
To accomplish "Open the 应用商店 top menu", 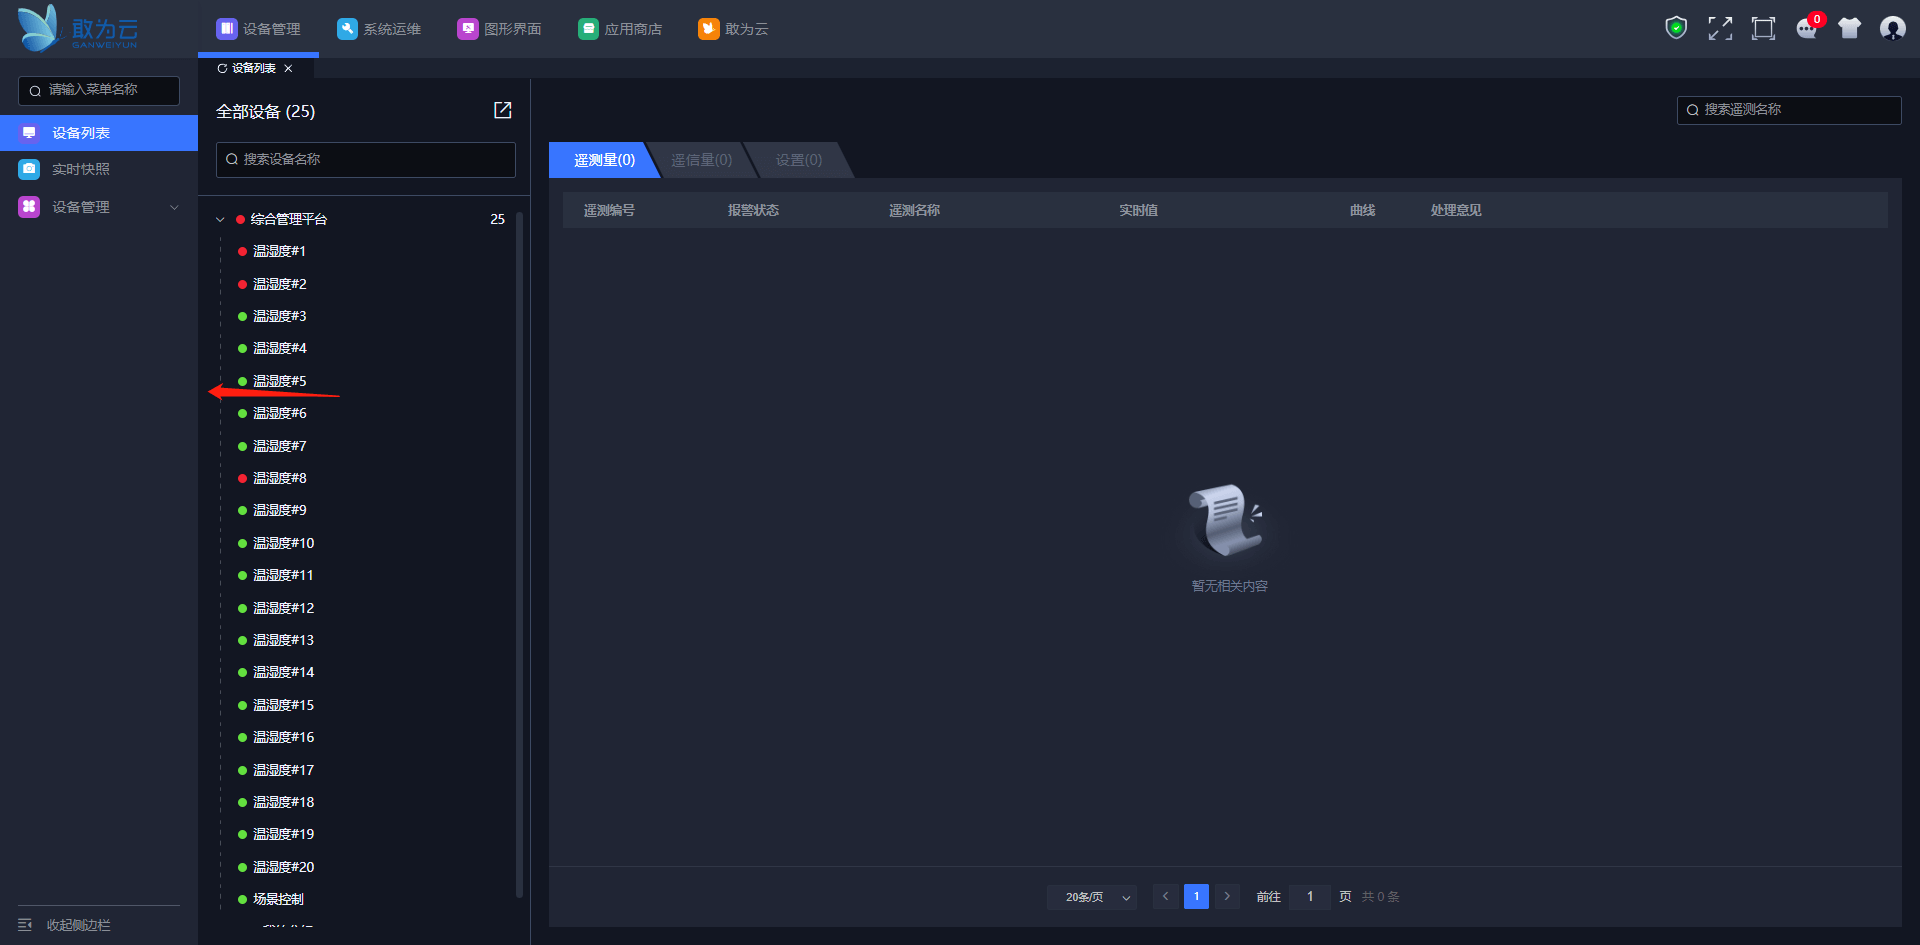I will (x=620, y=29).
